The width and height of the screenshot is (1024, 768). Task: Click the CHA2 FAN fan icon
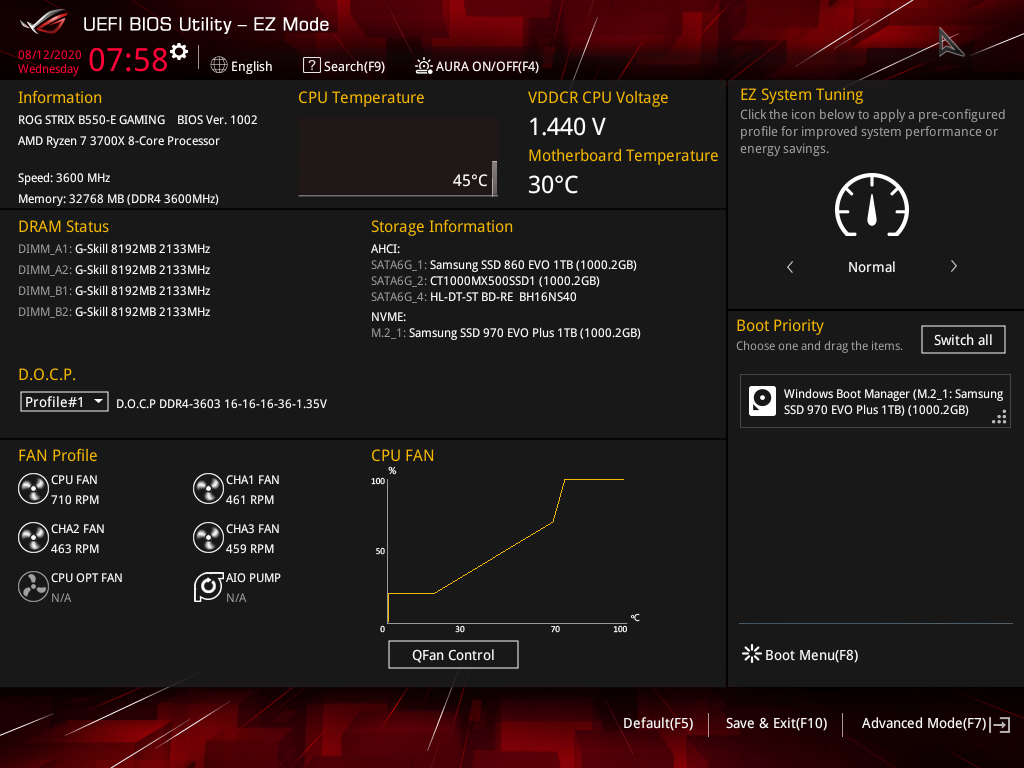click(x=33, y=538)
